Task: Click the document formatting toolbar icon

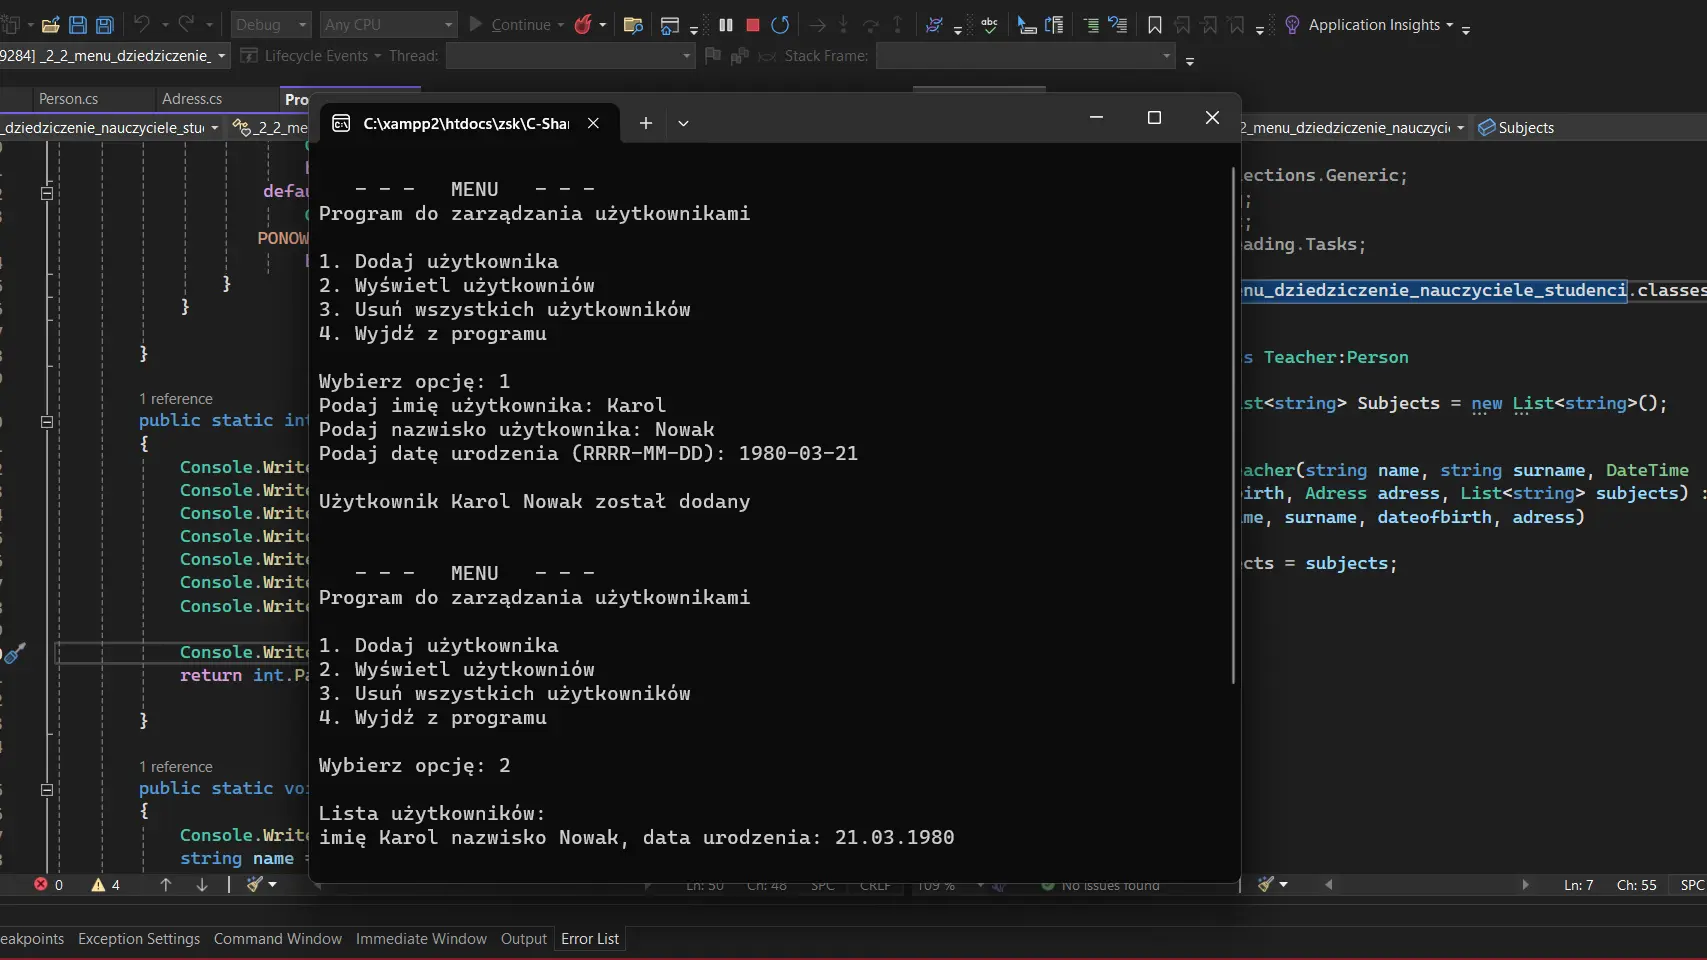Action: coord(1054,25)
